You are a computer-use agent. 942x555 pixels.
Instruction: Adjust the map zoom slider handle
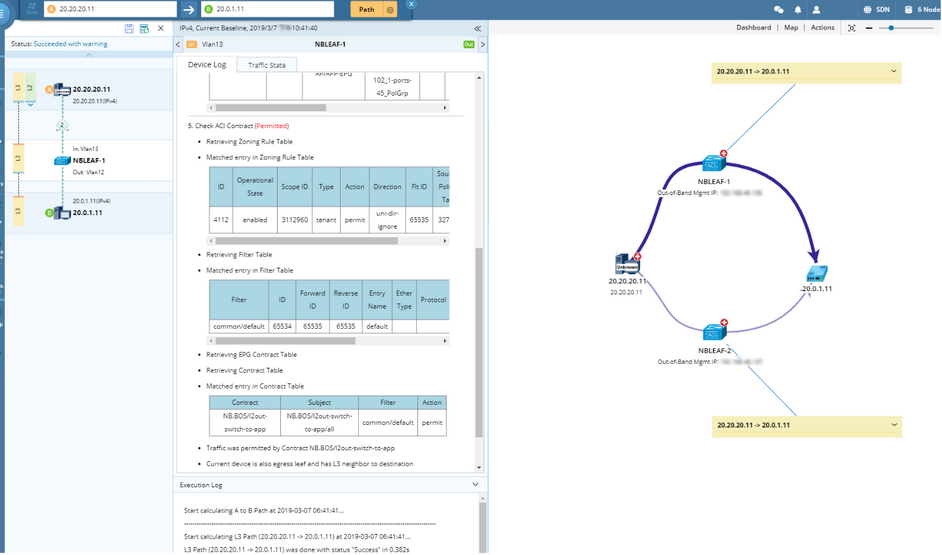tap(891, 28)
